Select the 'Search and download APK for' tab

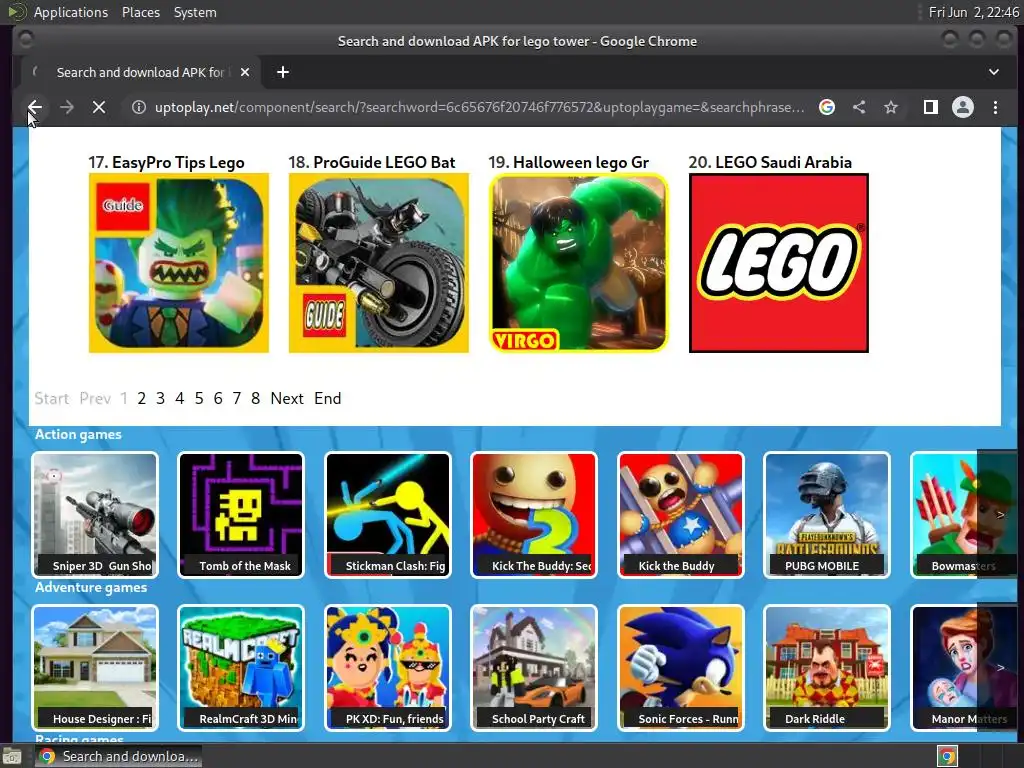pyautogui.click(x=140, y=72)
